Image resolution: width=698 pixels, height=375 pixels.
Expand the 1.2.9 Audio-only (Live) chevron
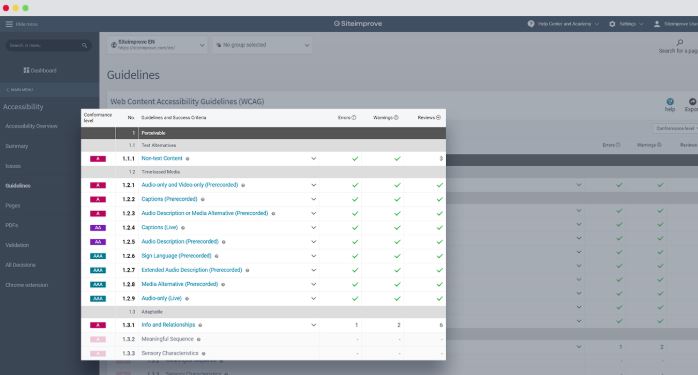313,298
